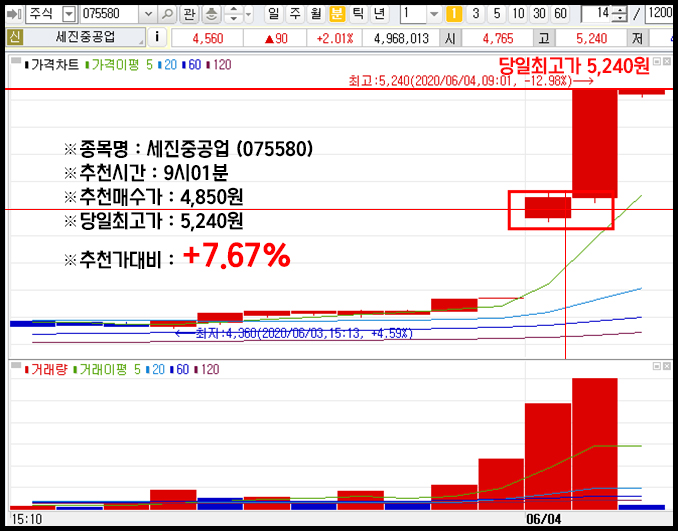Click the 06/04 date axis label

click(544, 518)
